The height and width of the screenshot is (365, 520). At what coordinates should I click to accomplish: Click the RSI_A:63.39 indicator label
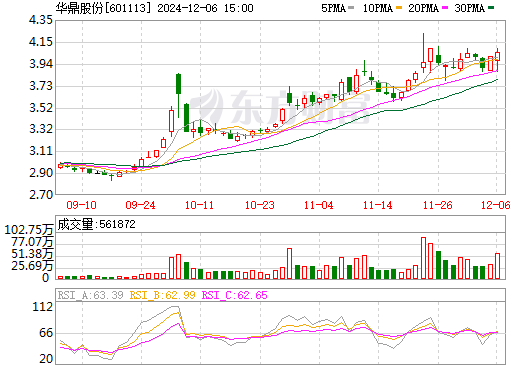[90, 295]
